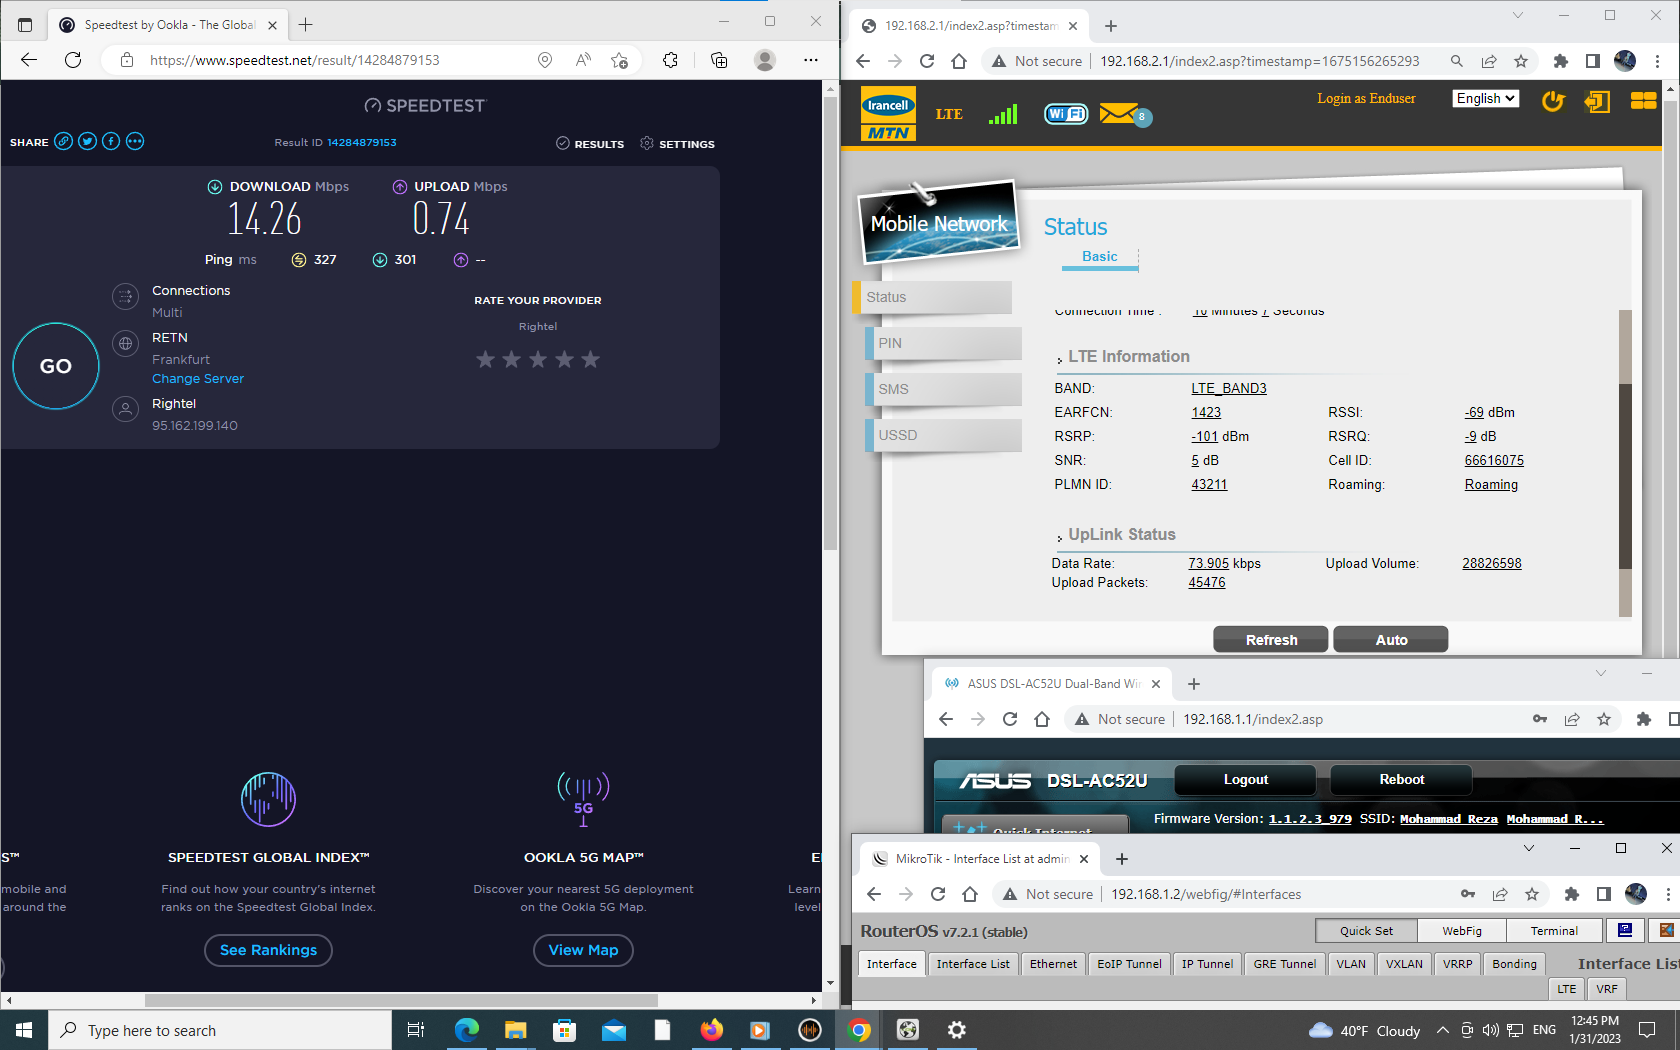Click the power/reboot icon in router header
Image resolution: width=1680 pixels, height=1050 pixels.
pyautogui.click(x=1553, y=101)
